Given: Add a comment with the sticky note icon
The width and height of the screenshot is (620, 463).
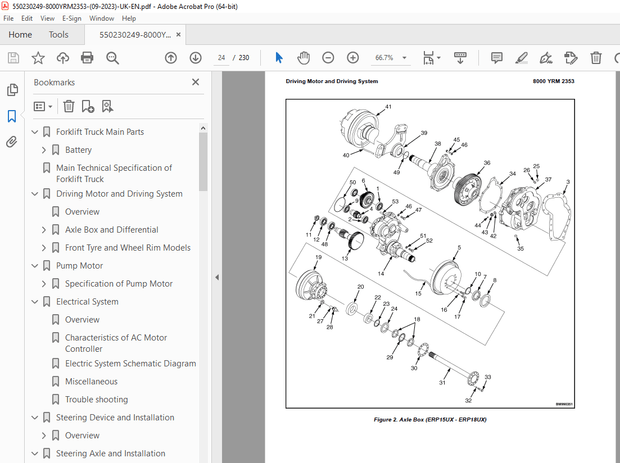Looking at the screenshot, I should [496, 58].
